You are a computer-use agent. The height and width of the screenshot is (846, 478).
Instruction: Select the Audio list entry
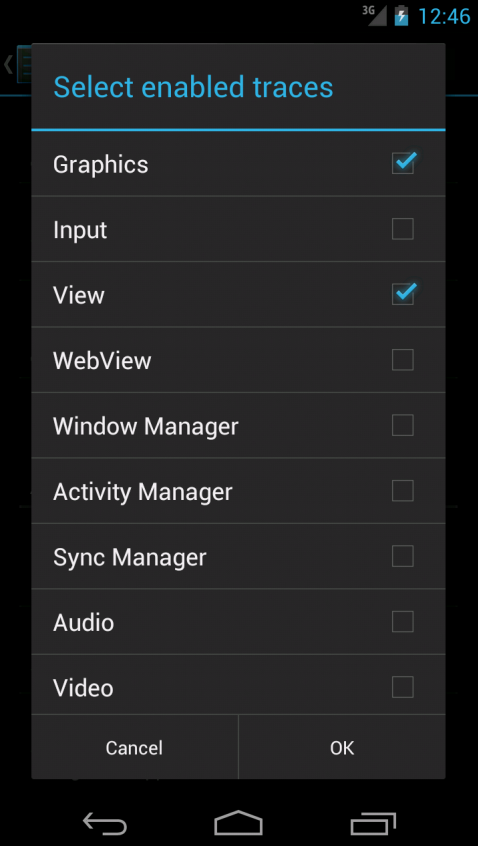click(x=238, y=622)
